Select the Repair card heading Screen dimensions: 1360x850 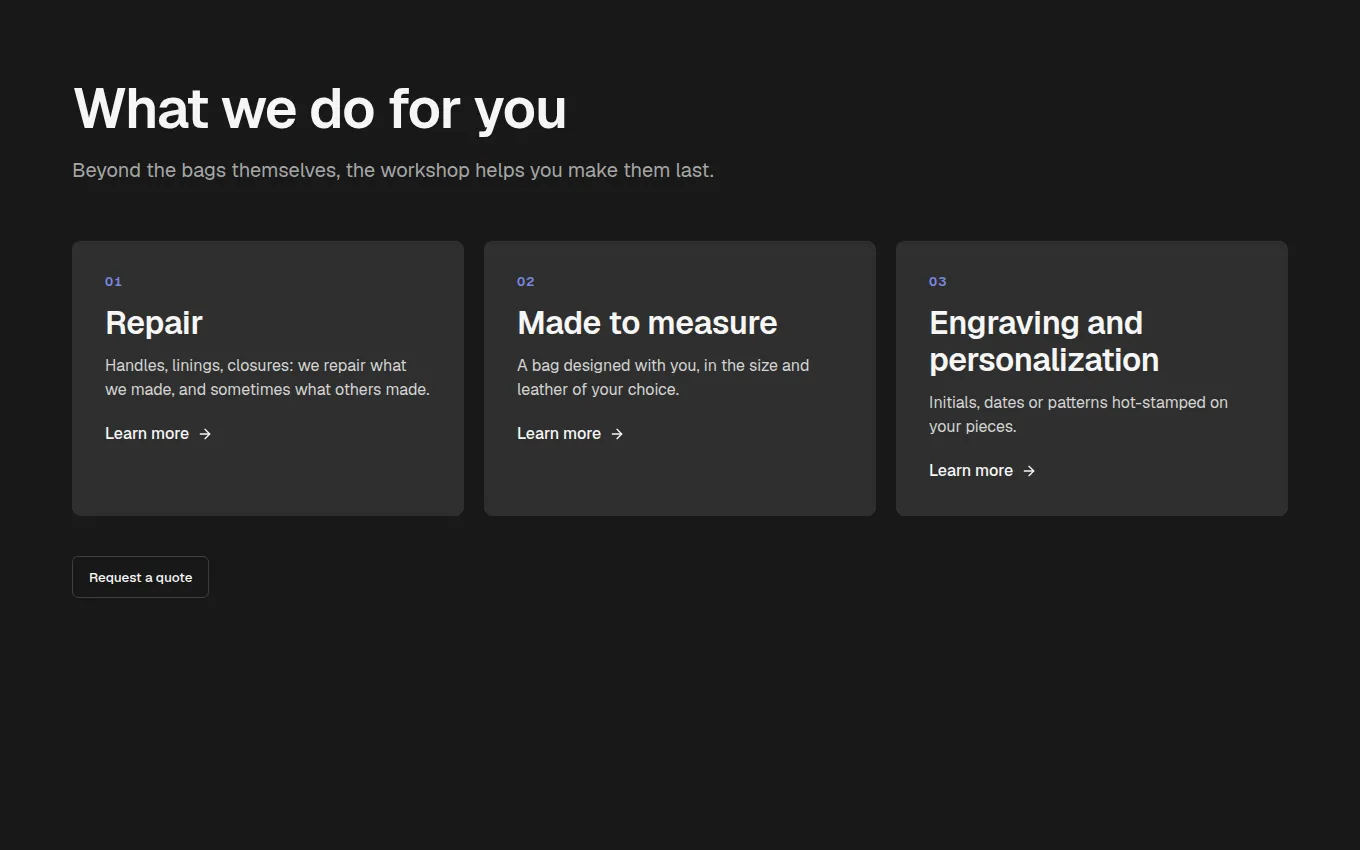(154, 323)
